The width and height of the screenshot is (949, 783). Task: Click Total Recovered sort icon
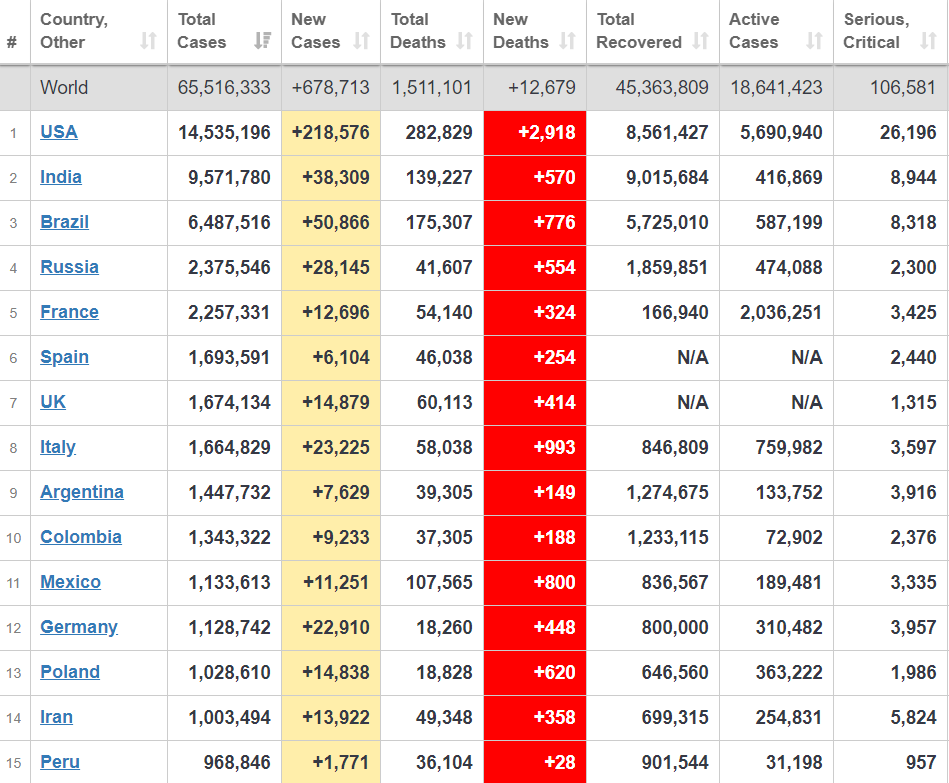pos(700,42)
